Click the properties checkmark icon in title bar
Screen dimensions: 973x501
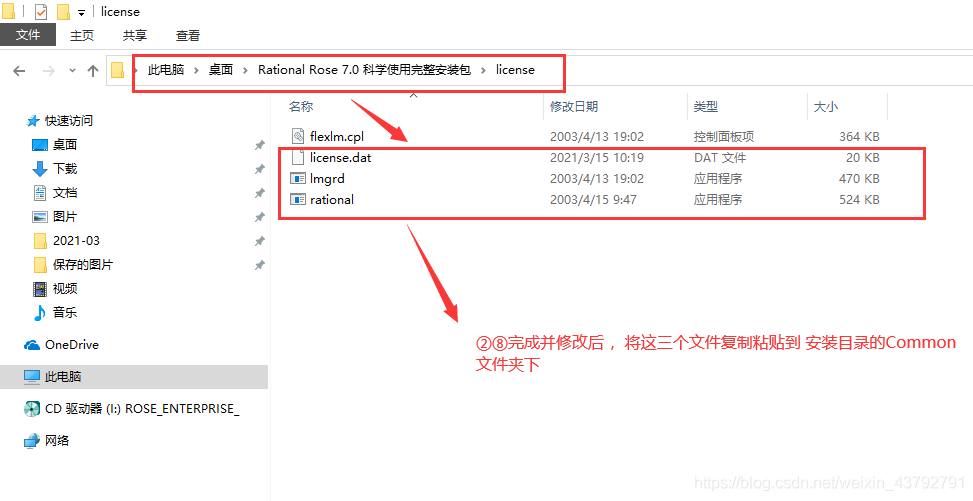(40, 12)
